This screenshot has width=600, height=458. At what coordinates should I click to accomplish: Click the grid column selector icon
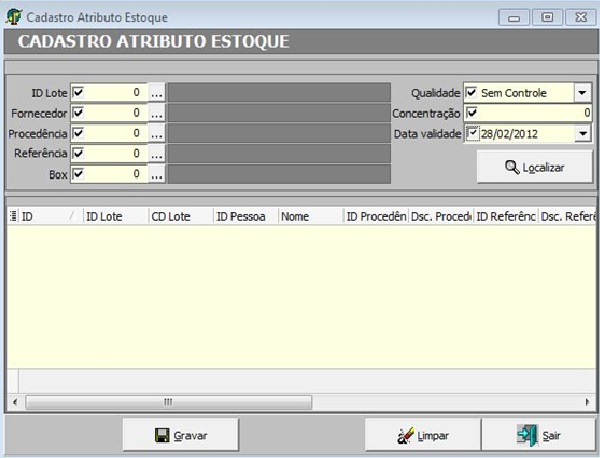(x=13, y=216)
